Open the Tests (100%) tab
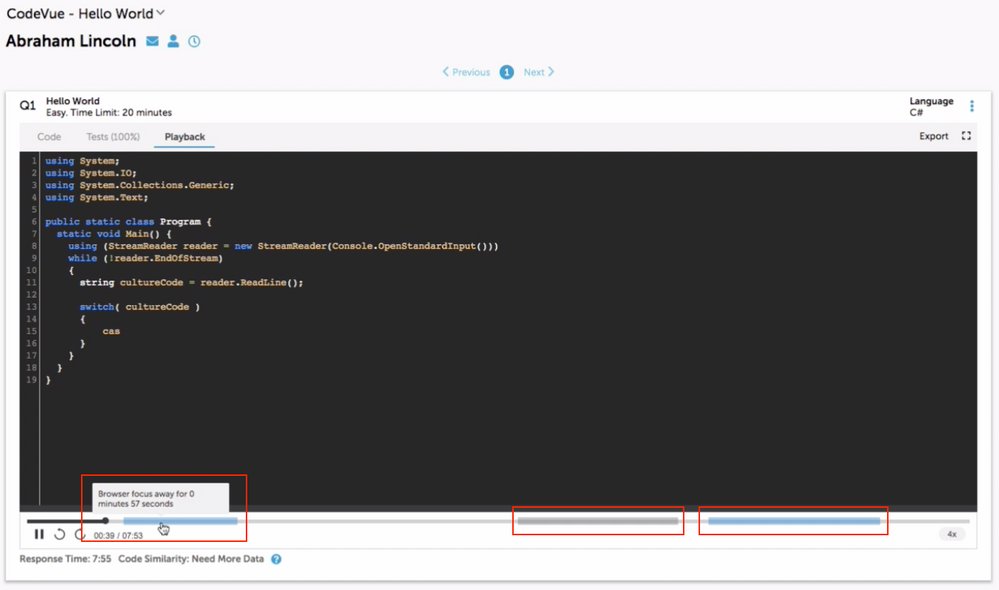 (113, 137)
